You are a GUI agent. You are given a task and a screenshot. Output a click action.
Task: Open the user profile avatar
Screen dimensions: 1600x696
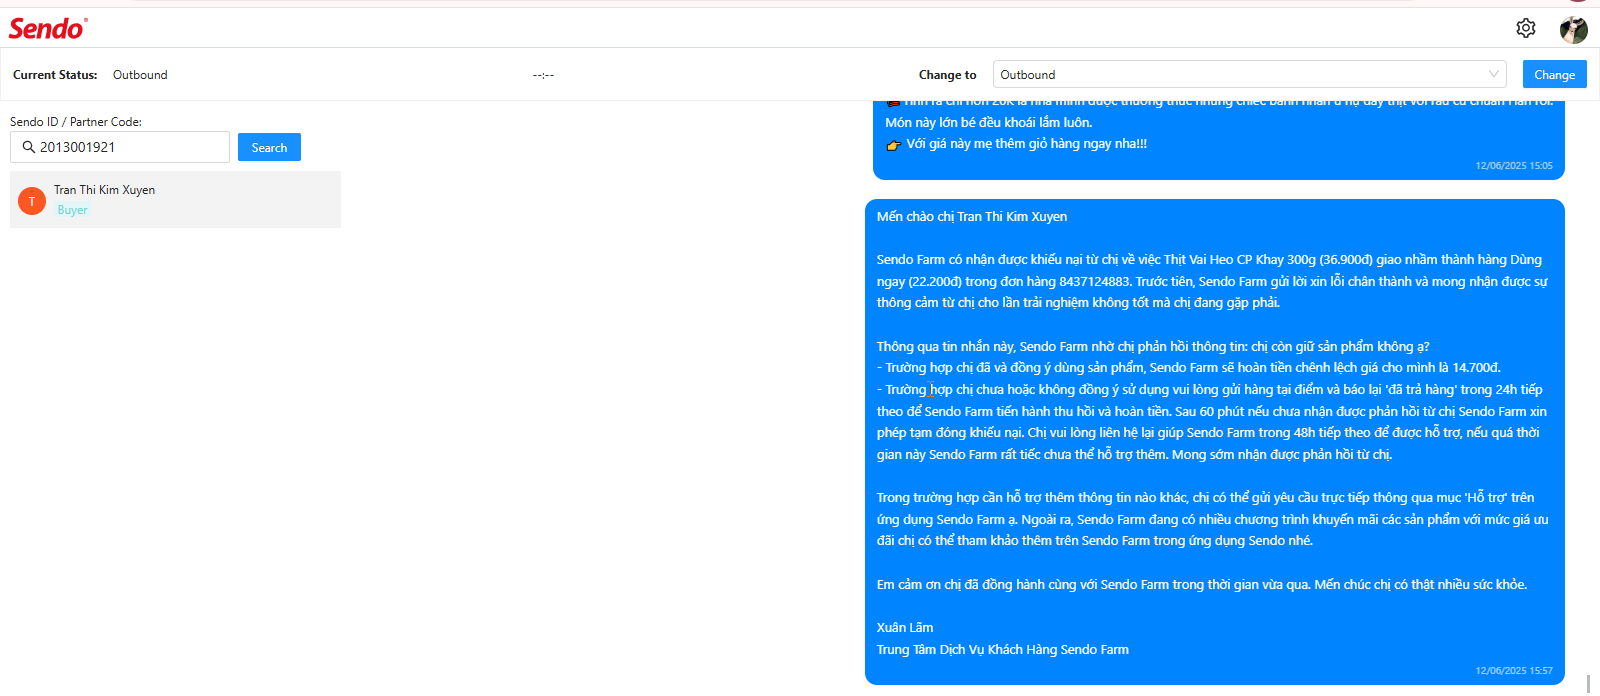(1574, 30)
